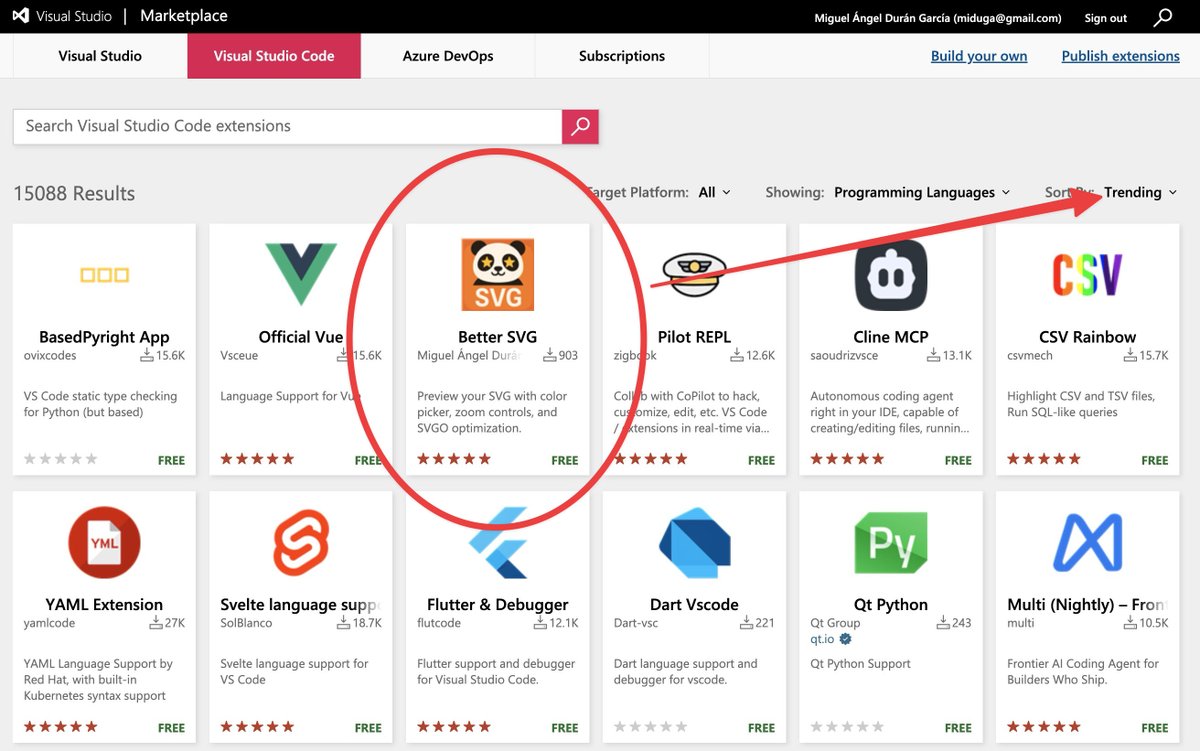This screenshot has height=751, width=1200.
Task: Open the CSV Rainbow icon
Action: point(1088,274)
